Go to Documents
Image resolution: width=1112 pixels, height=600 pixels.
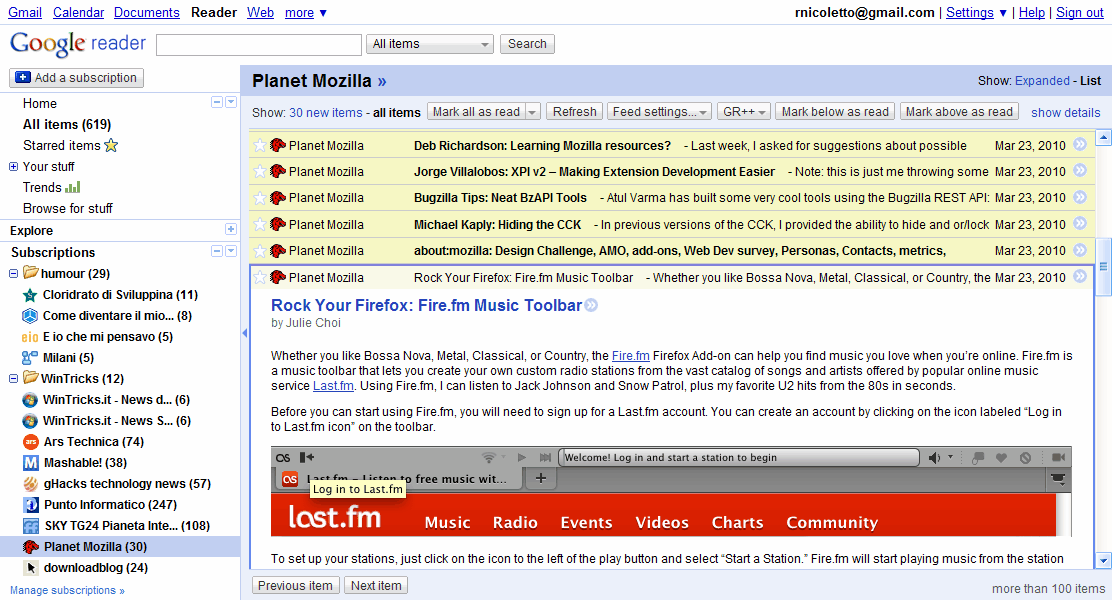point(147,13)
